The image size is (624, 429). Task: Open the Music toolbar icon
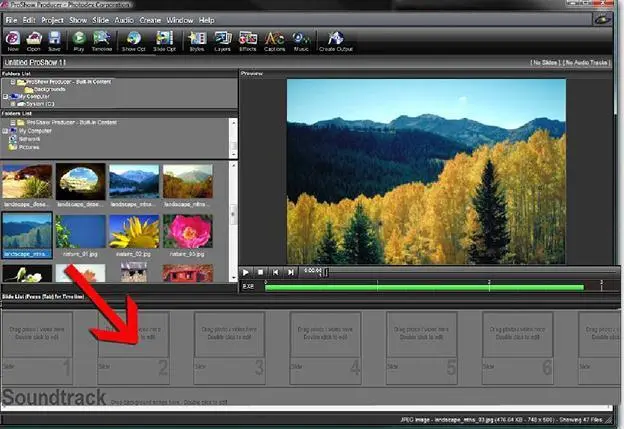coord(301,41)
